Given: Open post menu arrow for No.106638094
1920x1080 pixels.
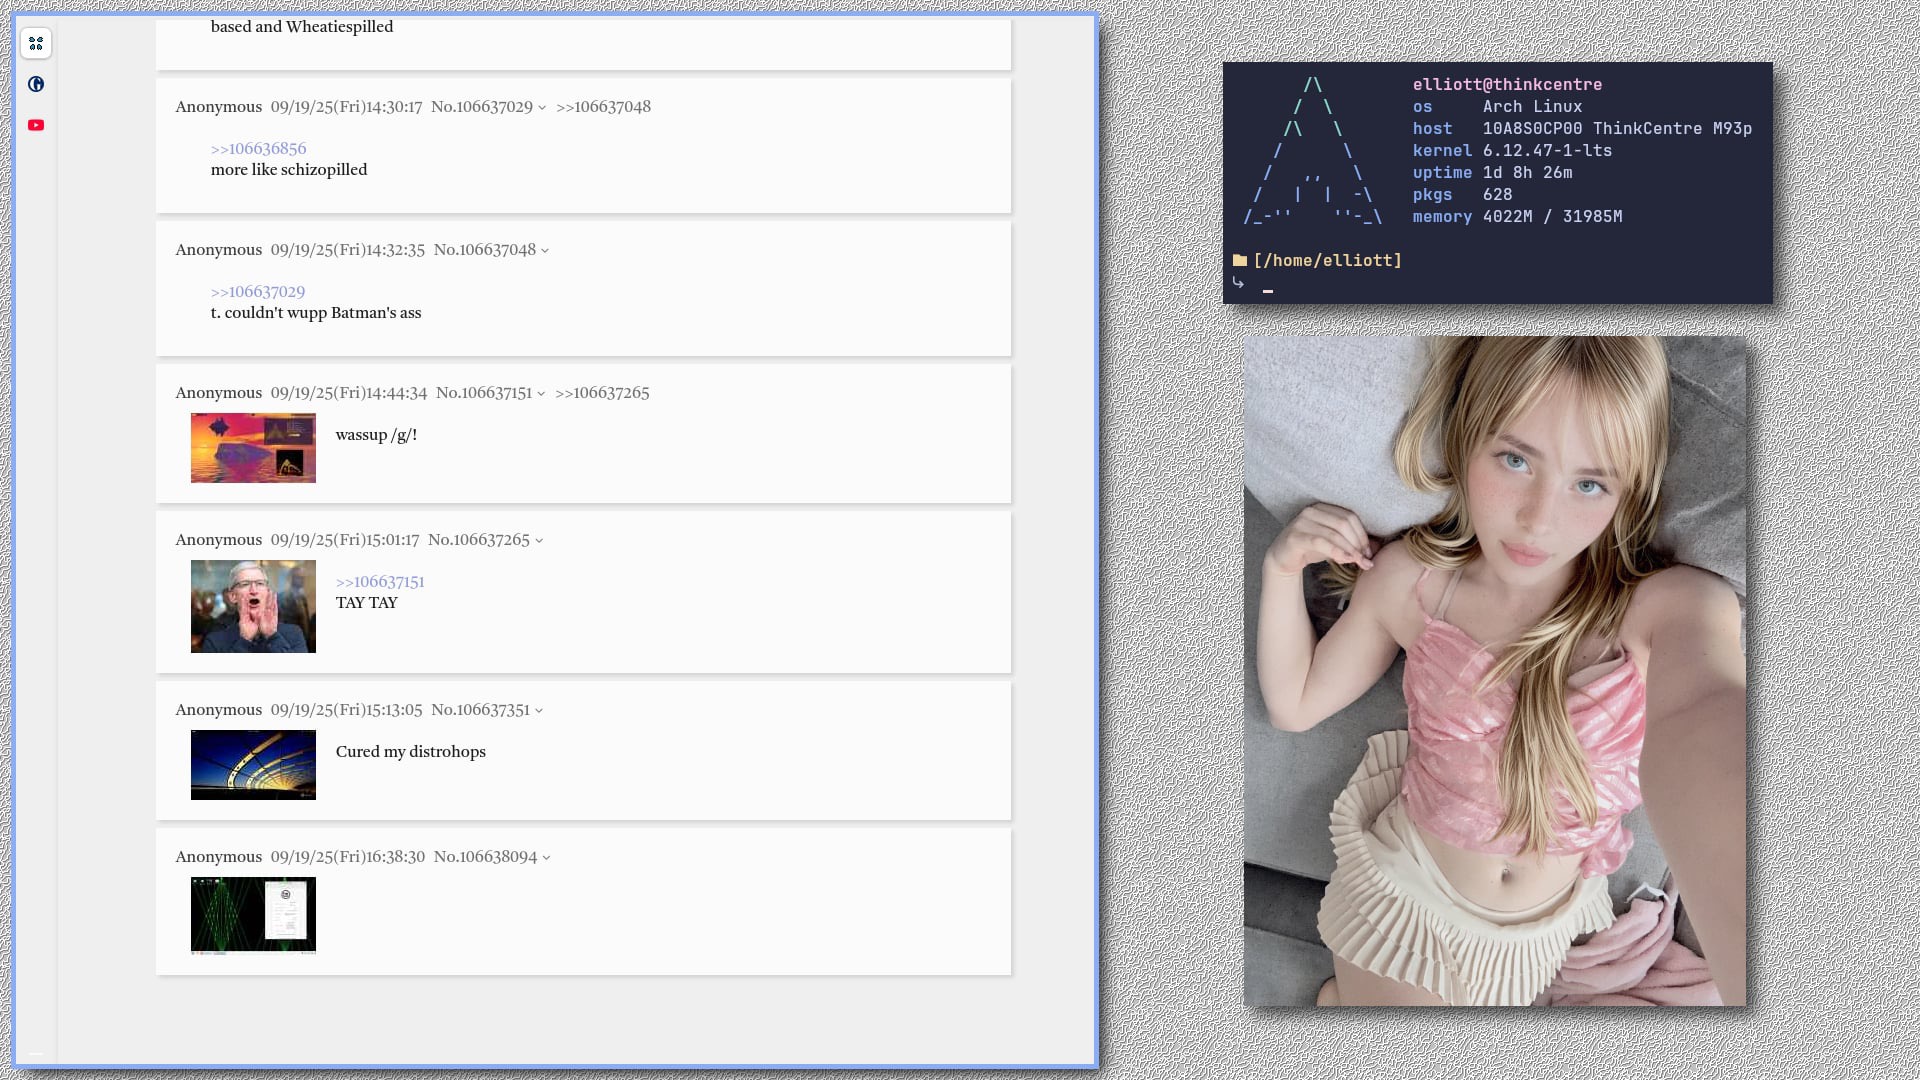Looking at the screenshot, I should (546, 858).
